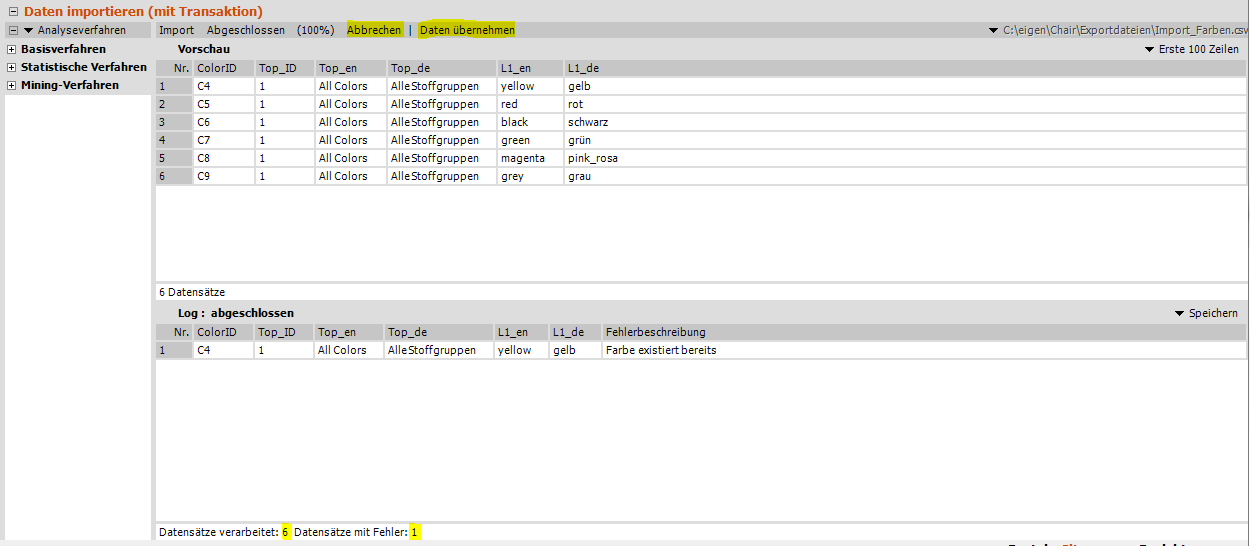Expand the Statistische Verfahren node
Image resolution: width=1250 pixels, height=546 pixels.
(x=11, y=67)
